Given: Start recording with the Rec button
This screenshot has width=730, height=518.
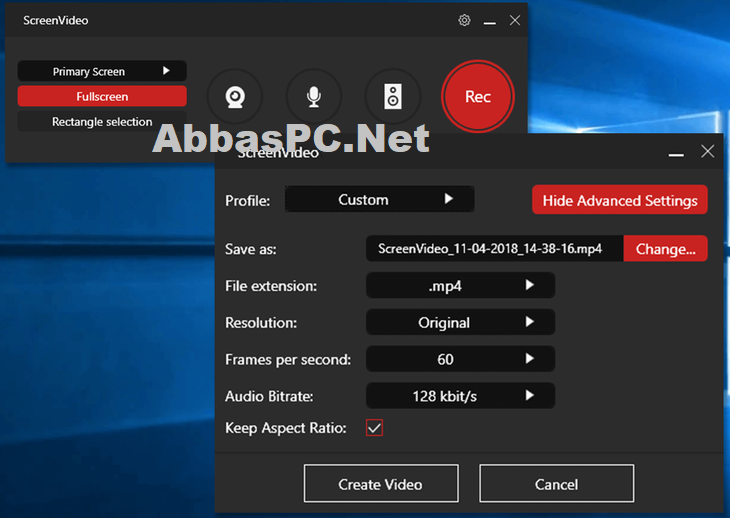Looking at the screenshot, I should coord(478,96).
